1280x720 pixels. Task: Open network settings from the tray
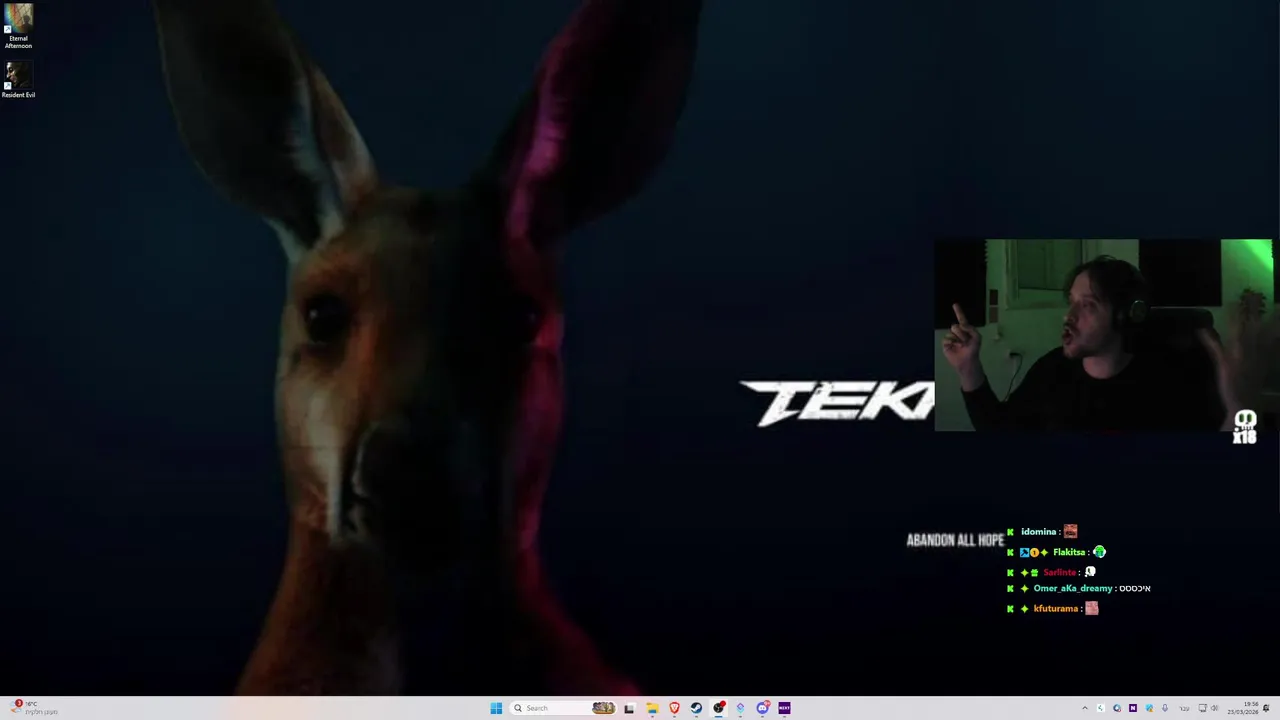click(x=1203, y=708)
